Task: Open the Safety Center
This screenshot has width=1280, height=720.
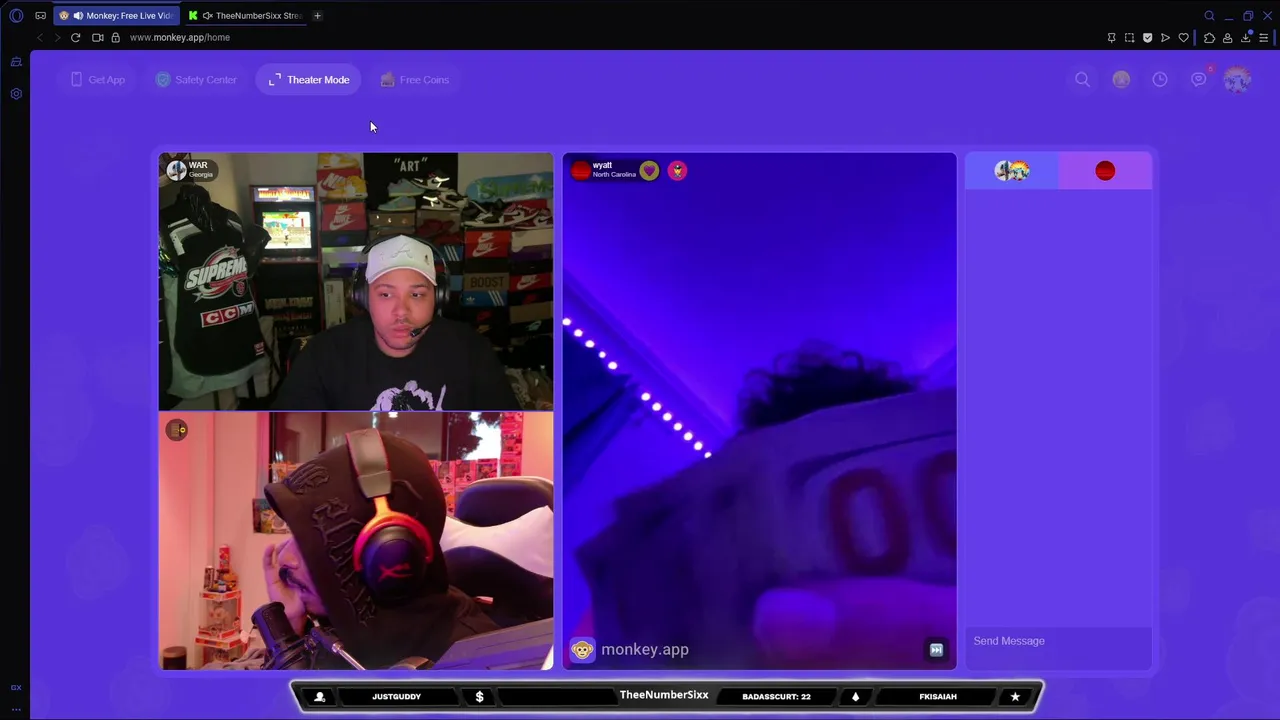Action: (x=196, y=80)
